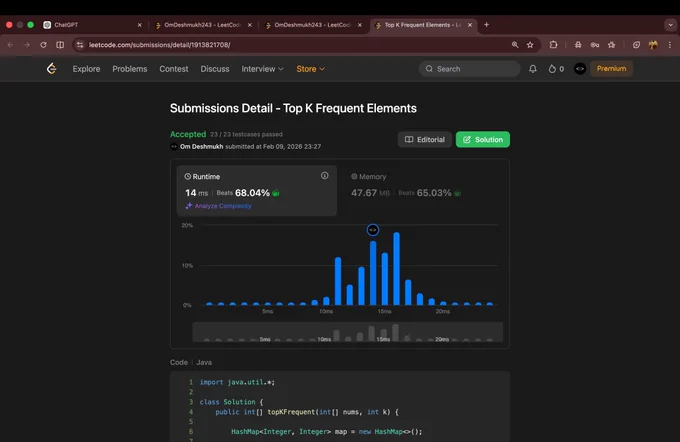
Task: Switch to the first OmDeshmukh243 LeetCode tab
Action: coord(203,25)
